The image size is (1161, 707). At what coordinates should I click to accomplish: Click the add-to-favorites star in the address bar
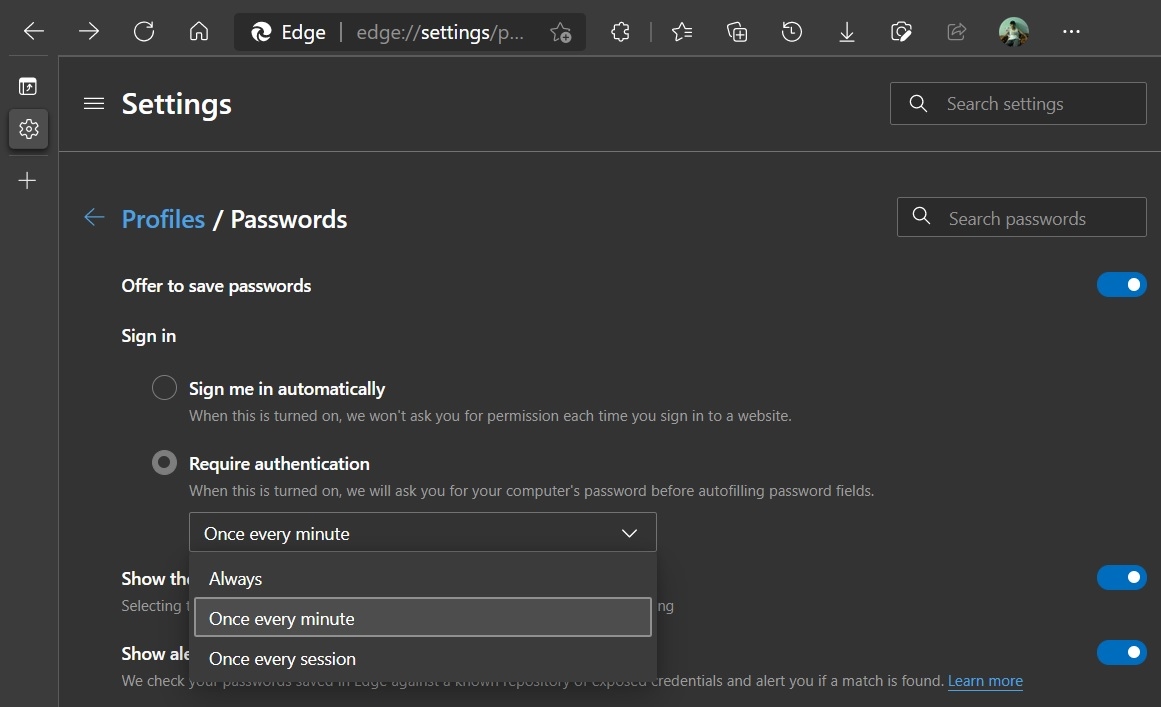560,31
